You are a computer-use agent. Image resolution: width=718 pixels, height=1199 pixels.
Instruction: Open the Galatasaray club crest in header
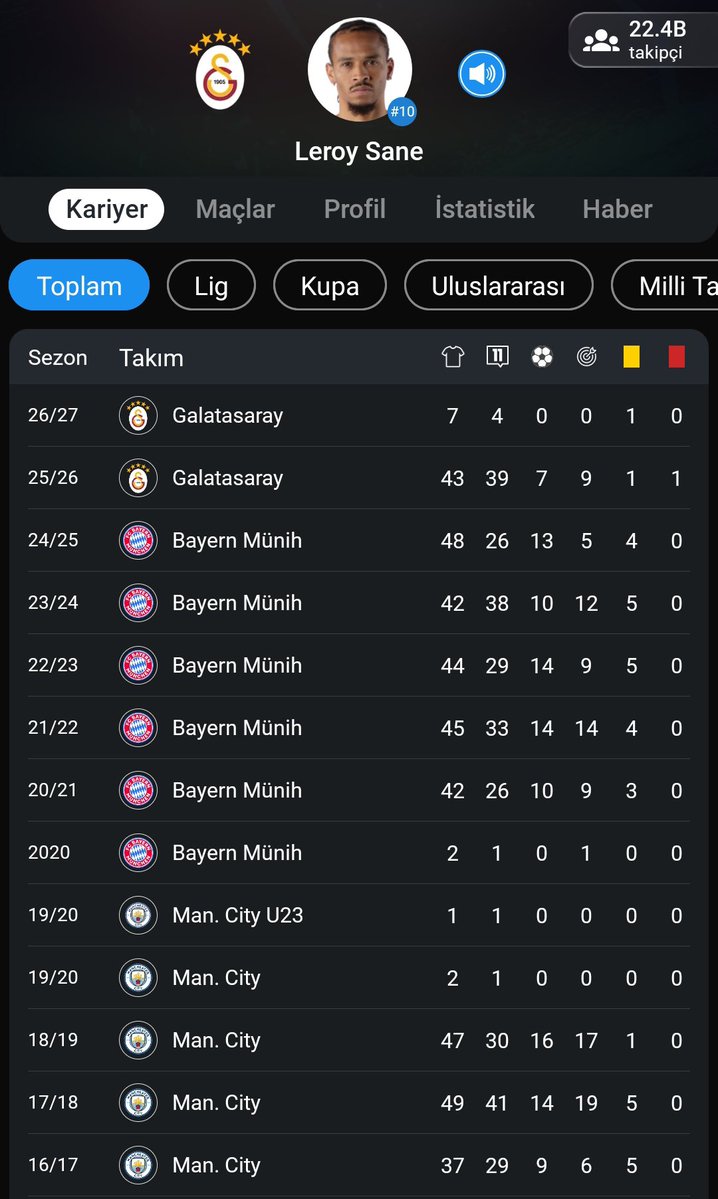(220, 70)
